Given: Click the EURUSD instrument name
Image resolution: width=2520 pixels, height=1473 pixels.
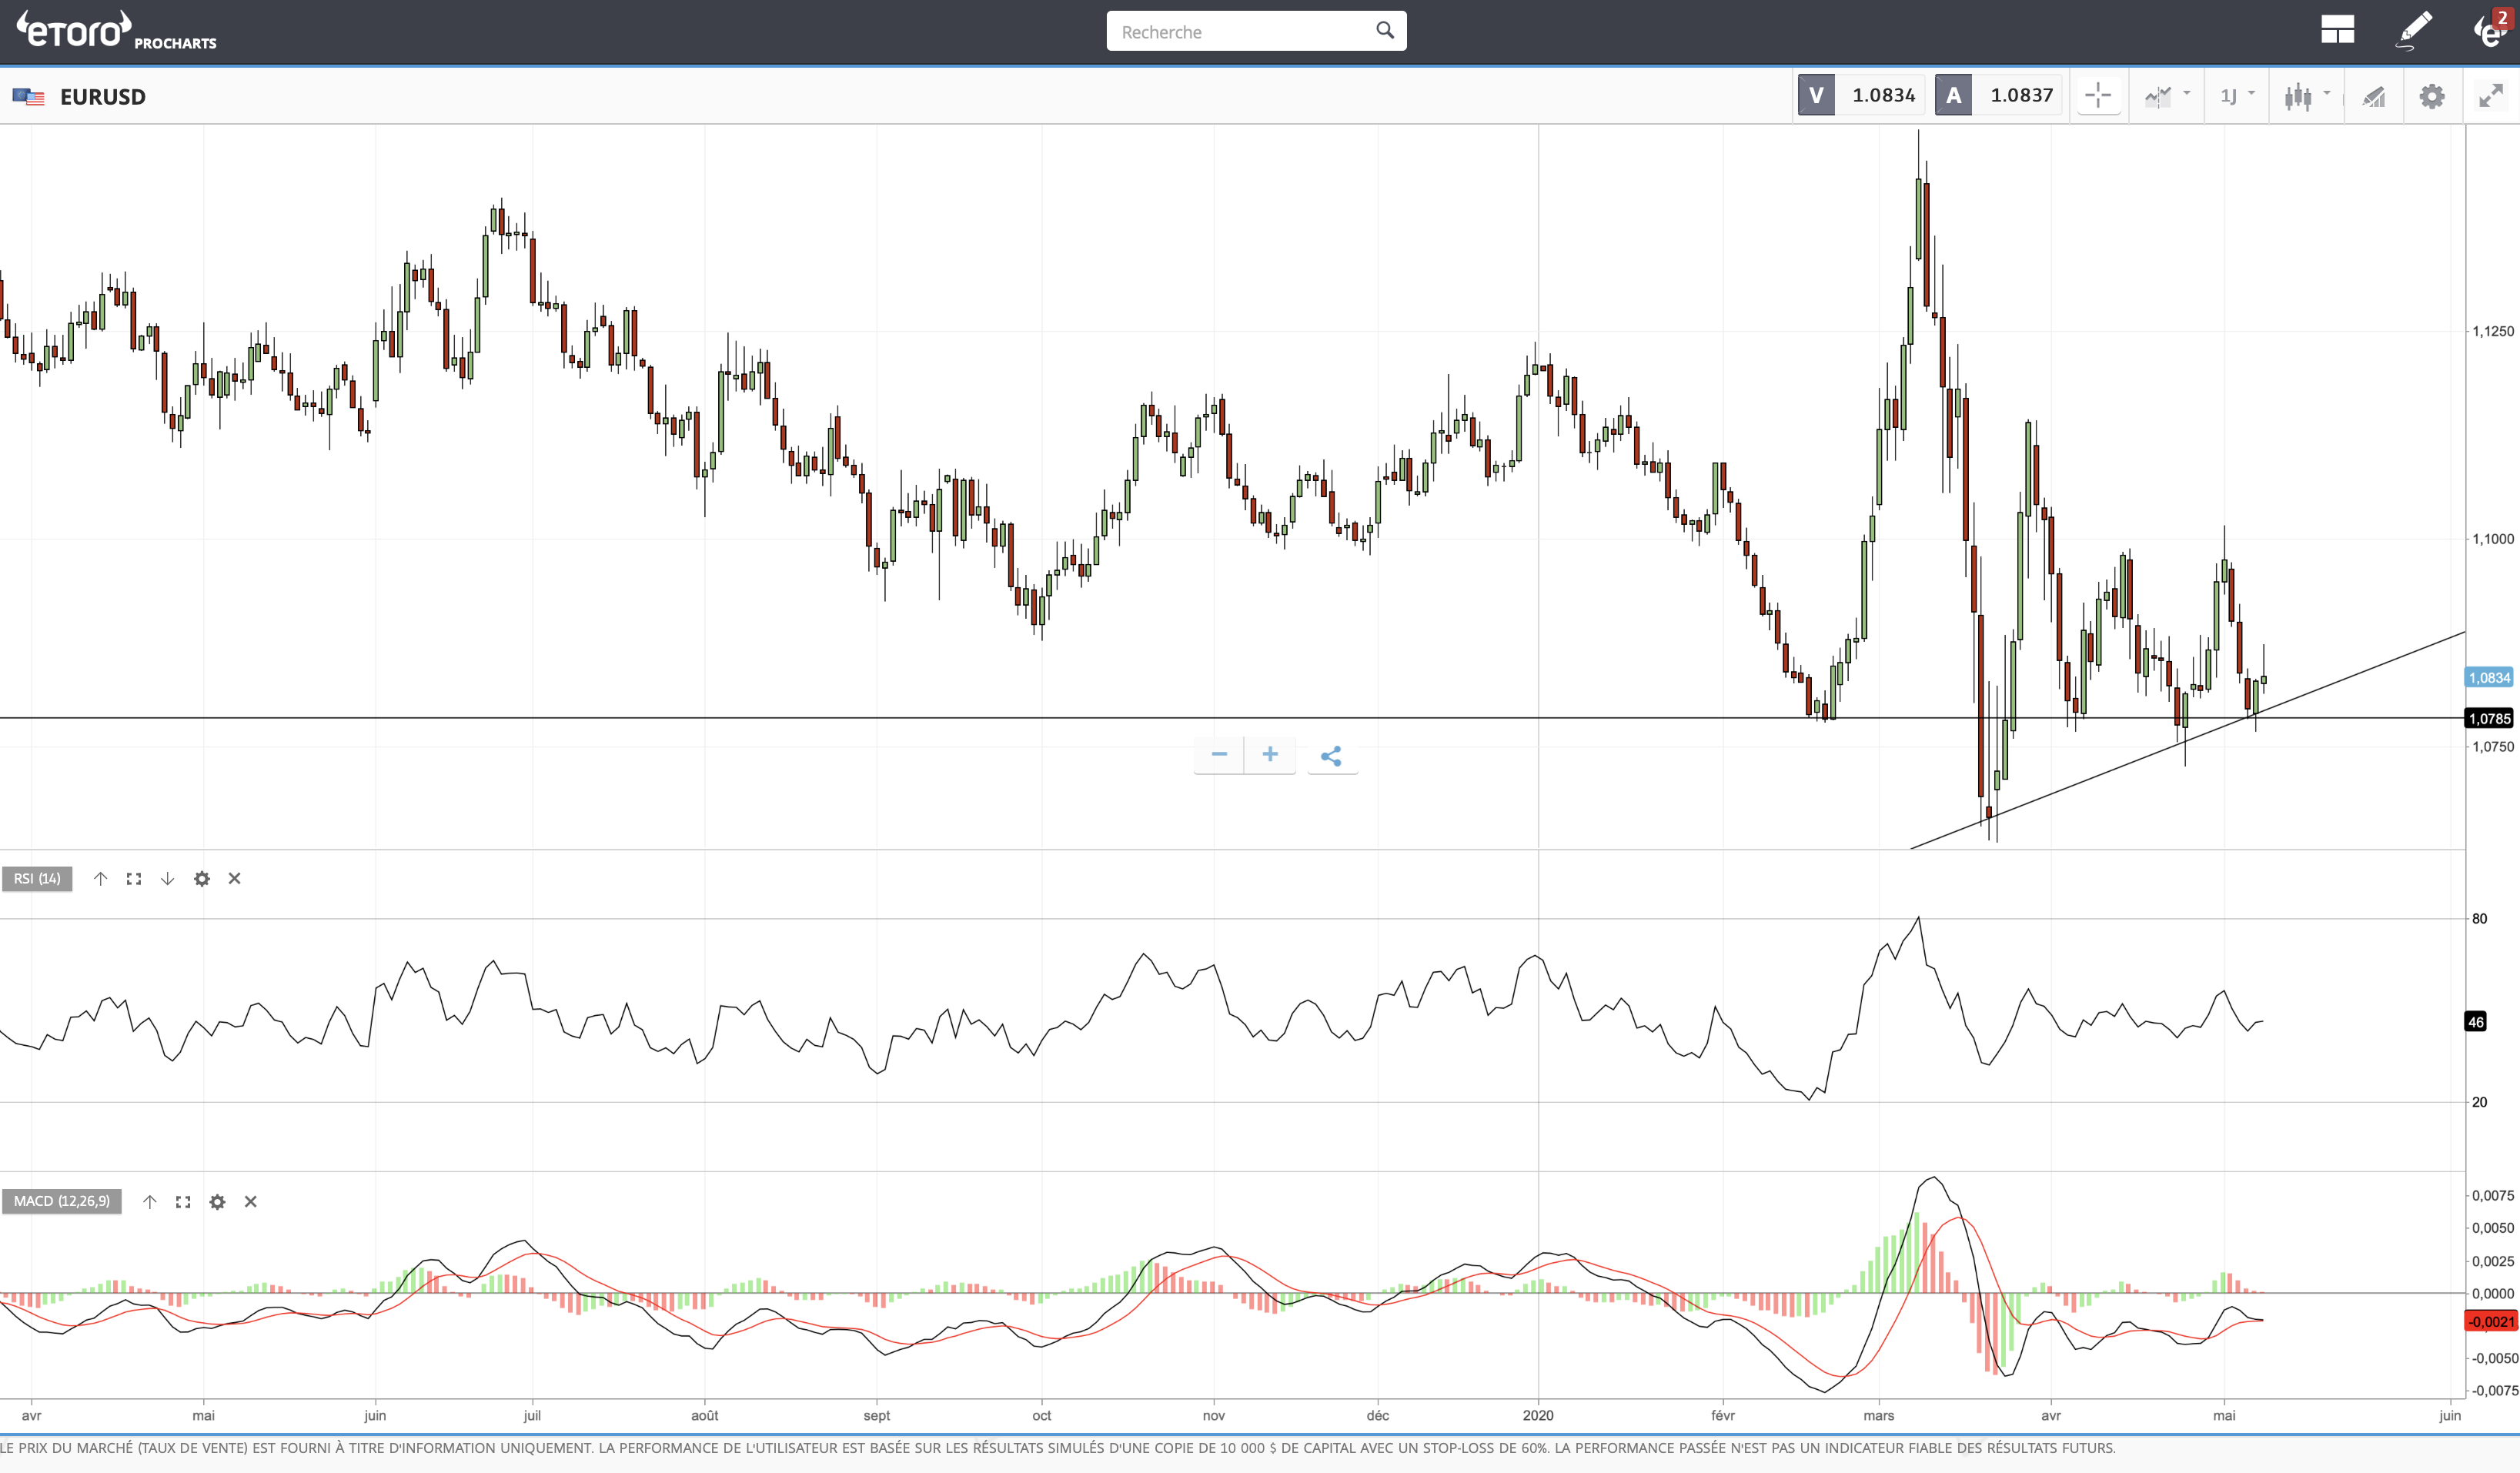Looking at the screenshot, I should tap(103, 97).
